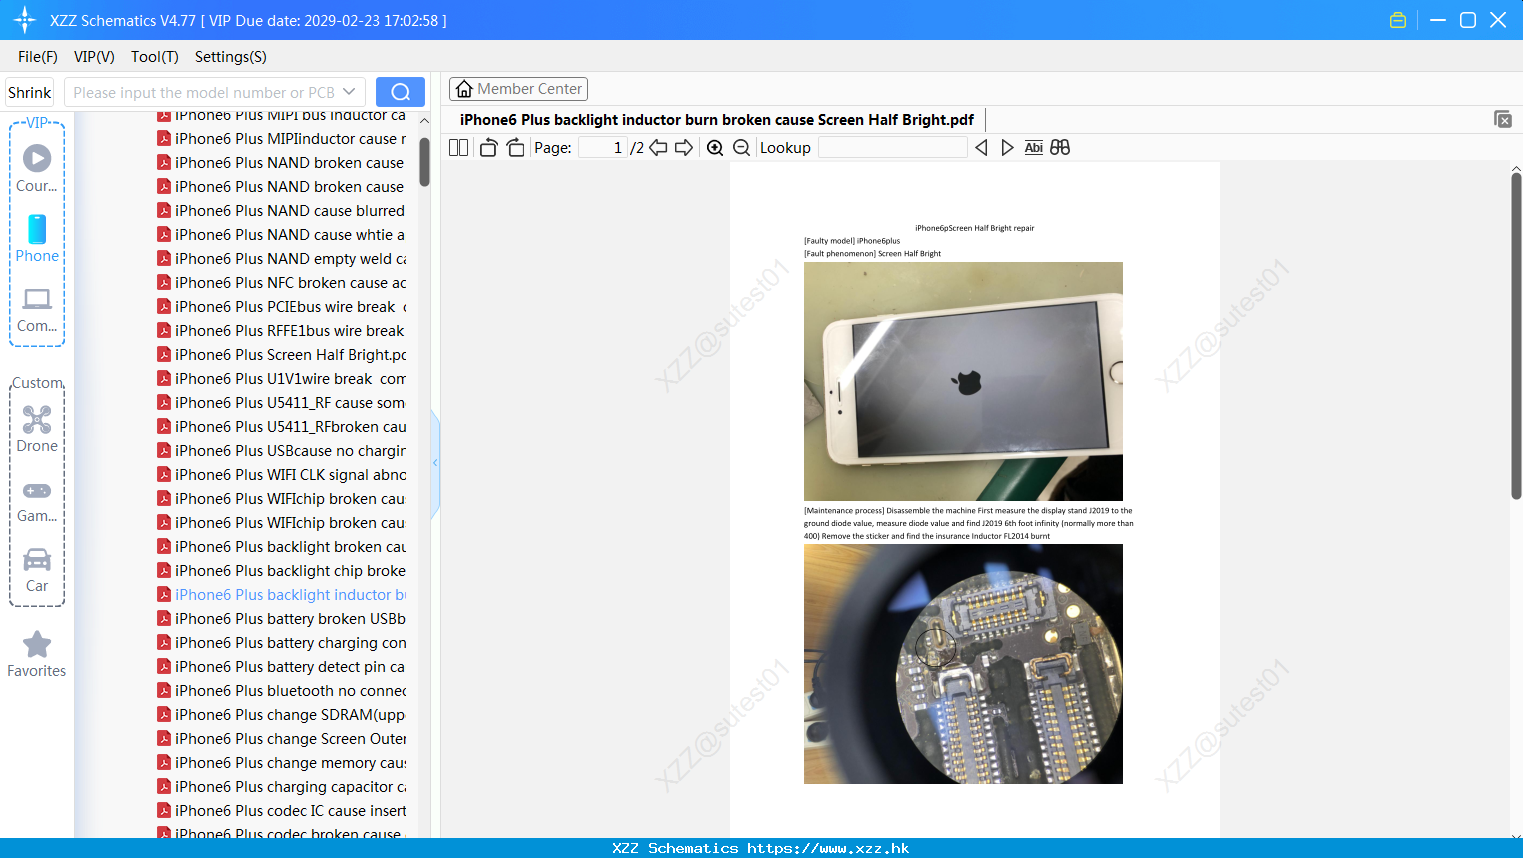Open iPhone6 Plus codec IC cause file
1523x858 pixels.
tap(282, 811)
